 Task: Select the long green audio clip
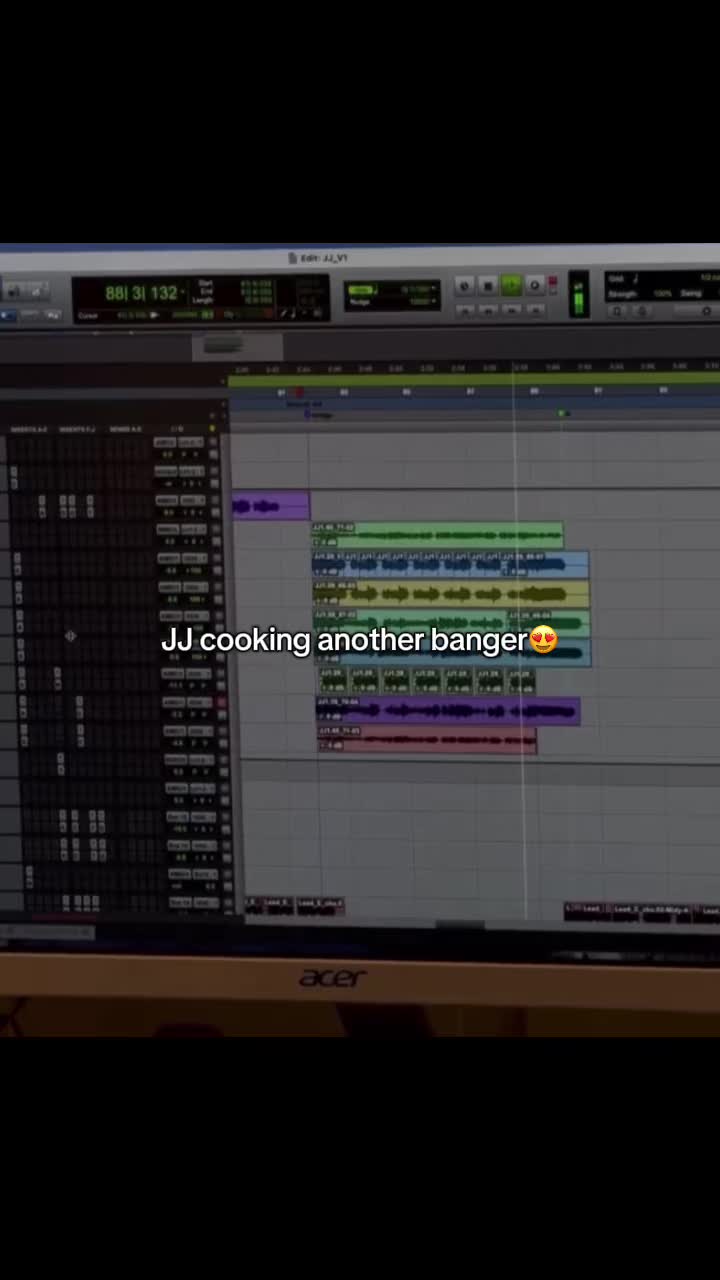[x=437, y=535]
